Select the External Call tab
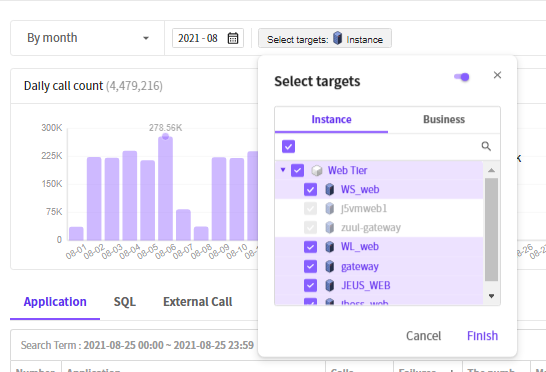Image resolution: width=546 pixels, height=372 pixels. [x=197, y=302]
